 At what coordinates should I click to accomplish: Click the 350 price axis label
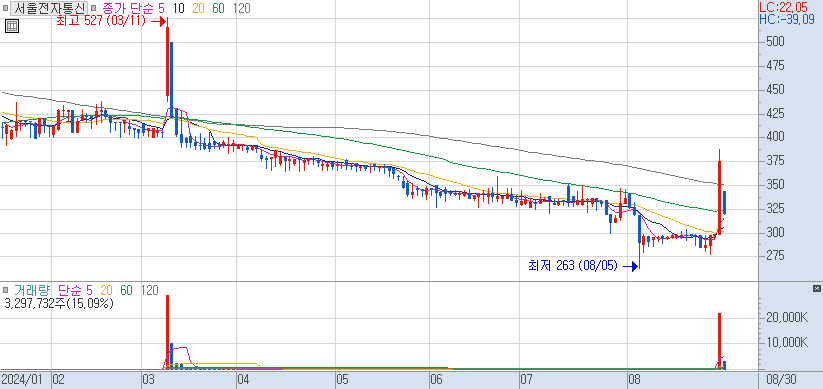[x=776, y=185]
